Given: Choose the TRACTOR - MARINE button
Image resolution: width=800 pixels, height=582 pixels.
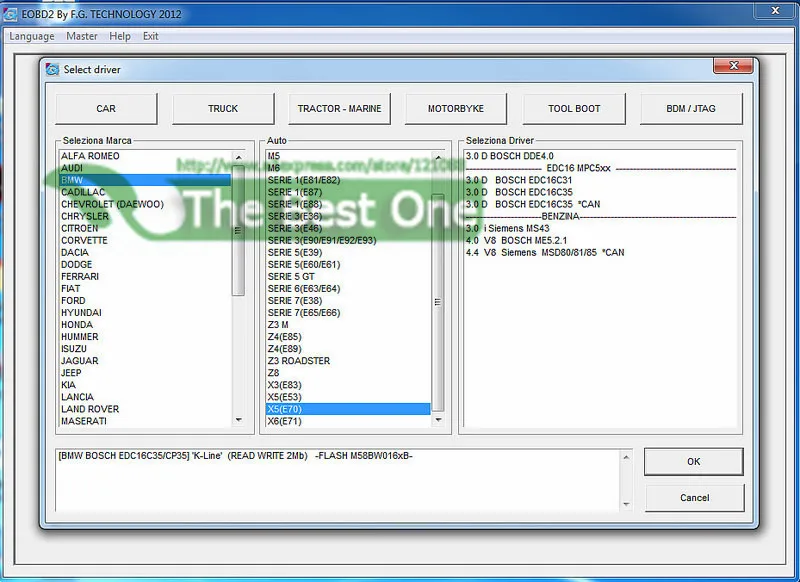Looking at the screenshot, I should pos(339,109).
